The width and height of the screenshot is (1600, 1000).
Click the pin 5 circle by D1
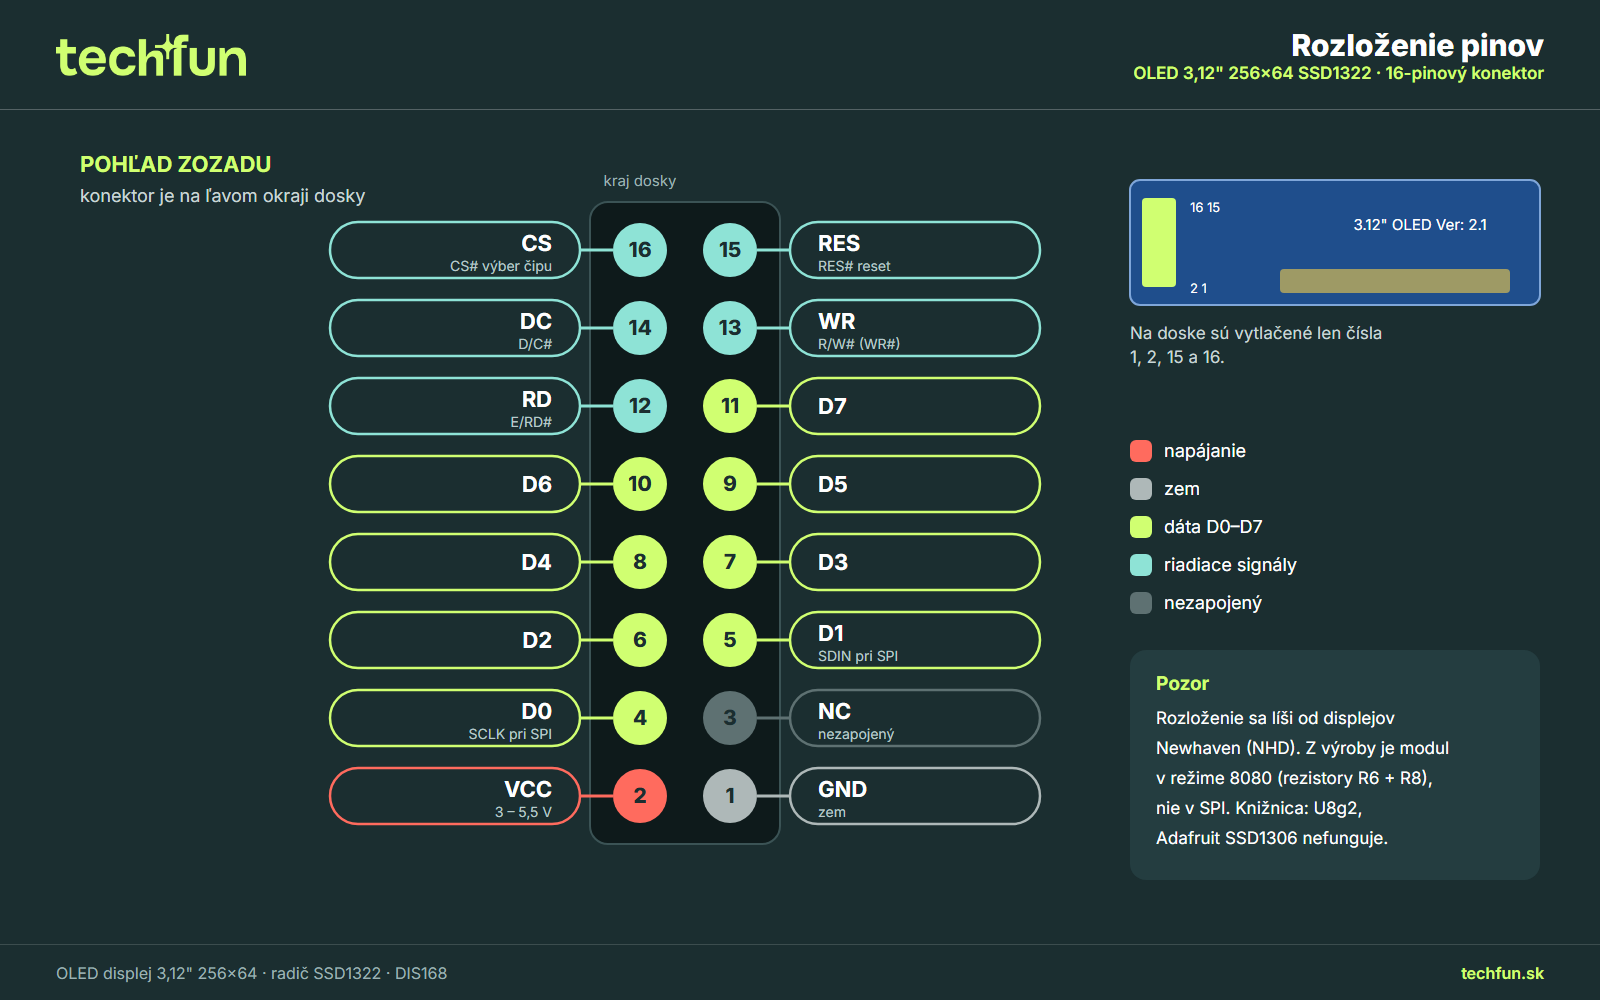(x=730, y=640)
